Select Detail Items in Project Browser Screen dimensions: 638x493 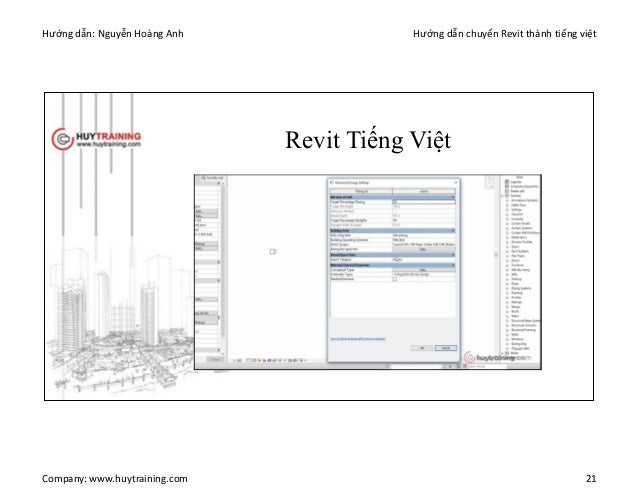(x=519, y=237)
